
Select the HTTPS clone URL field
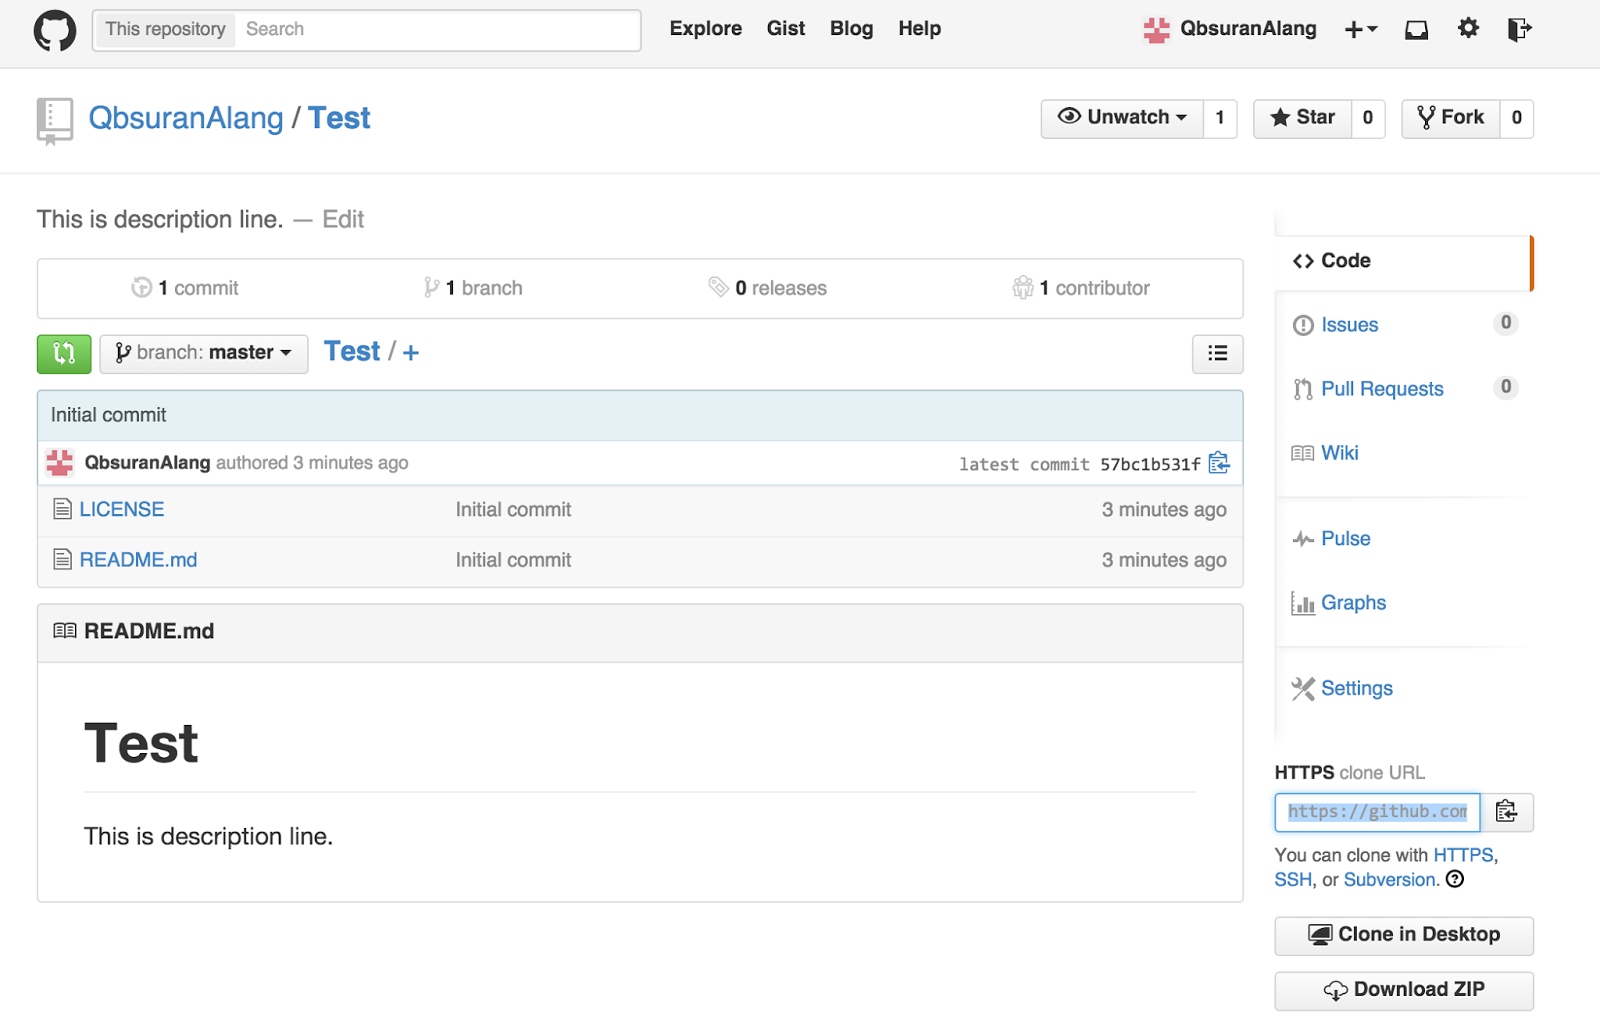tap(1377, 812)
